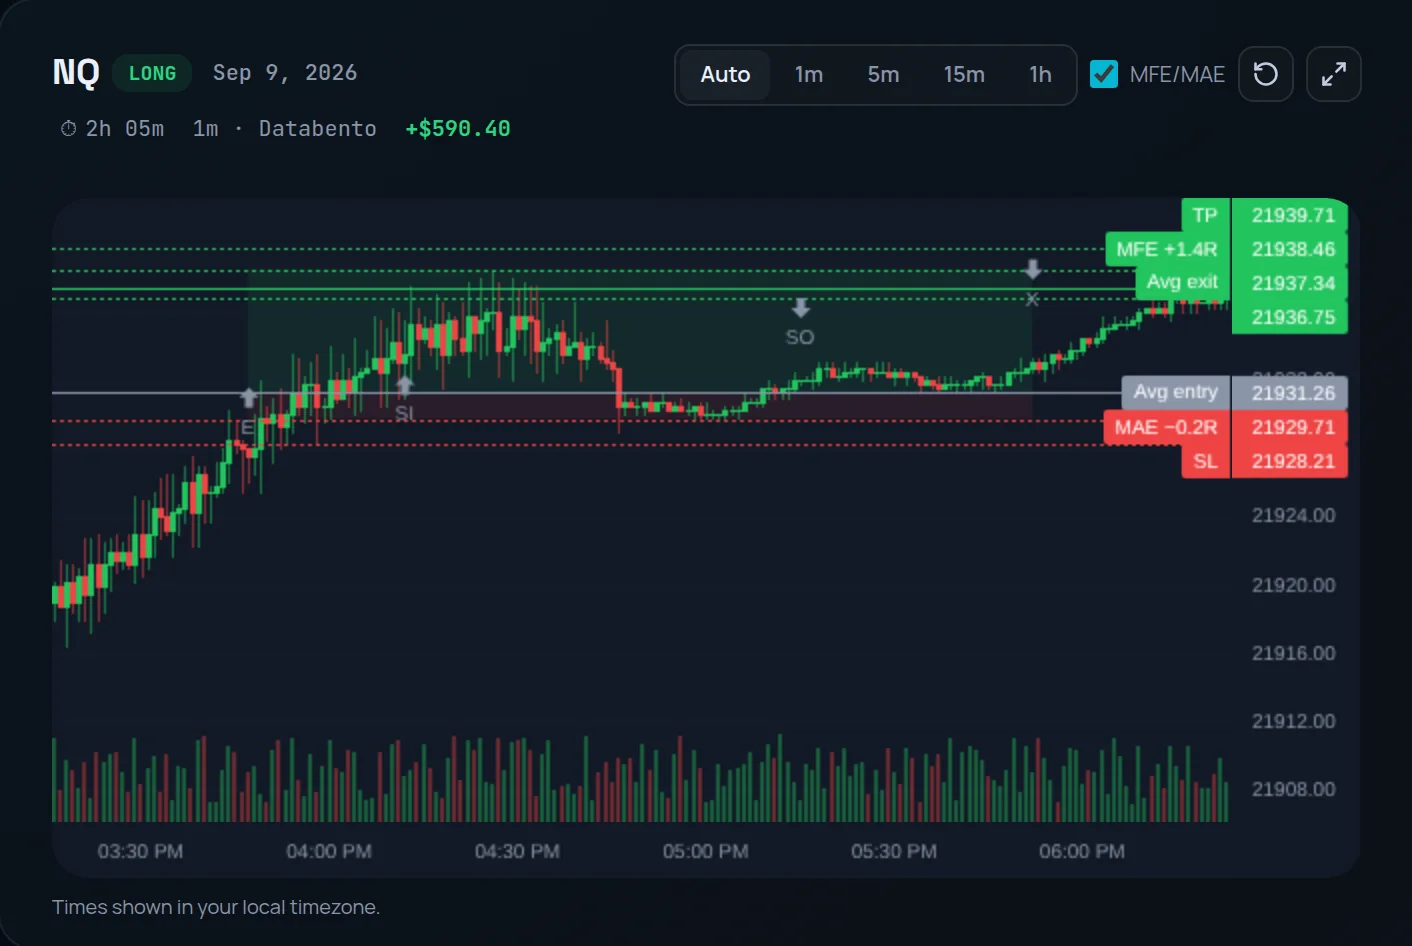This screenshot has height=946, width=1412.
Task: Click the 2h 05m duration text
Action: coord(125,129)
